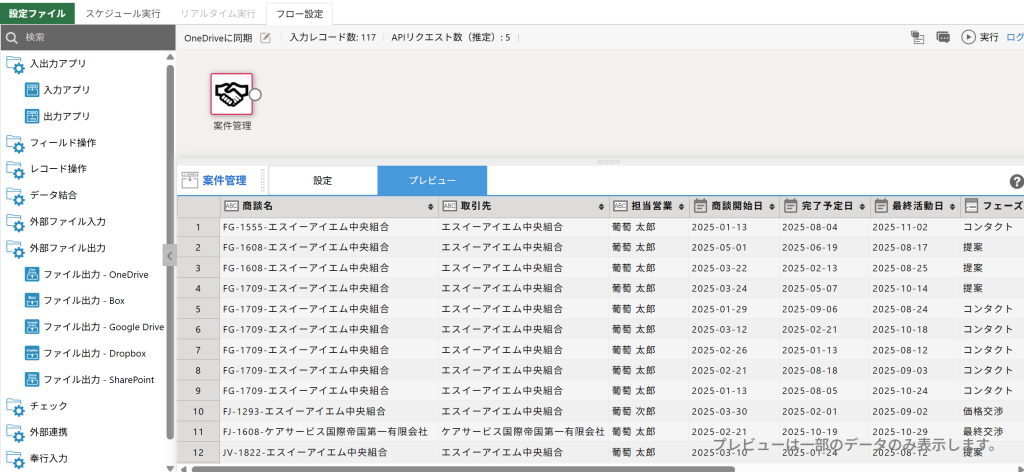
Task: Click the calendar icon in 商談開始日 header
Action: pyautogui.click(x=699, y=206)
